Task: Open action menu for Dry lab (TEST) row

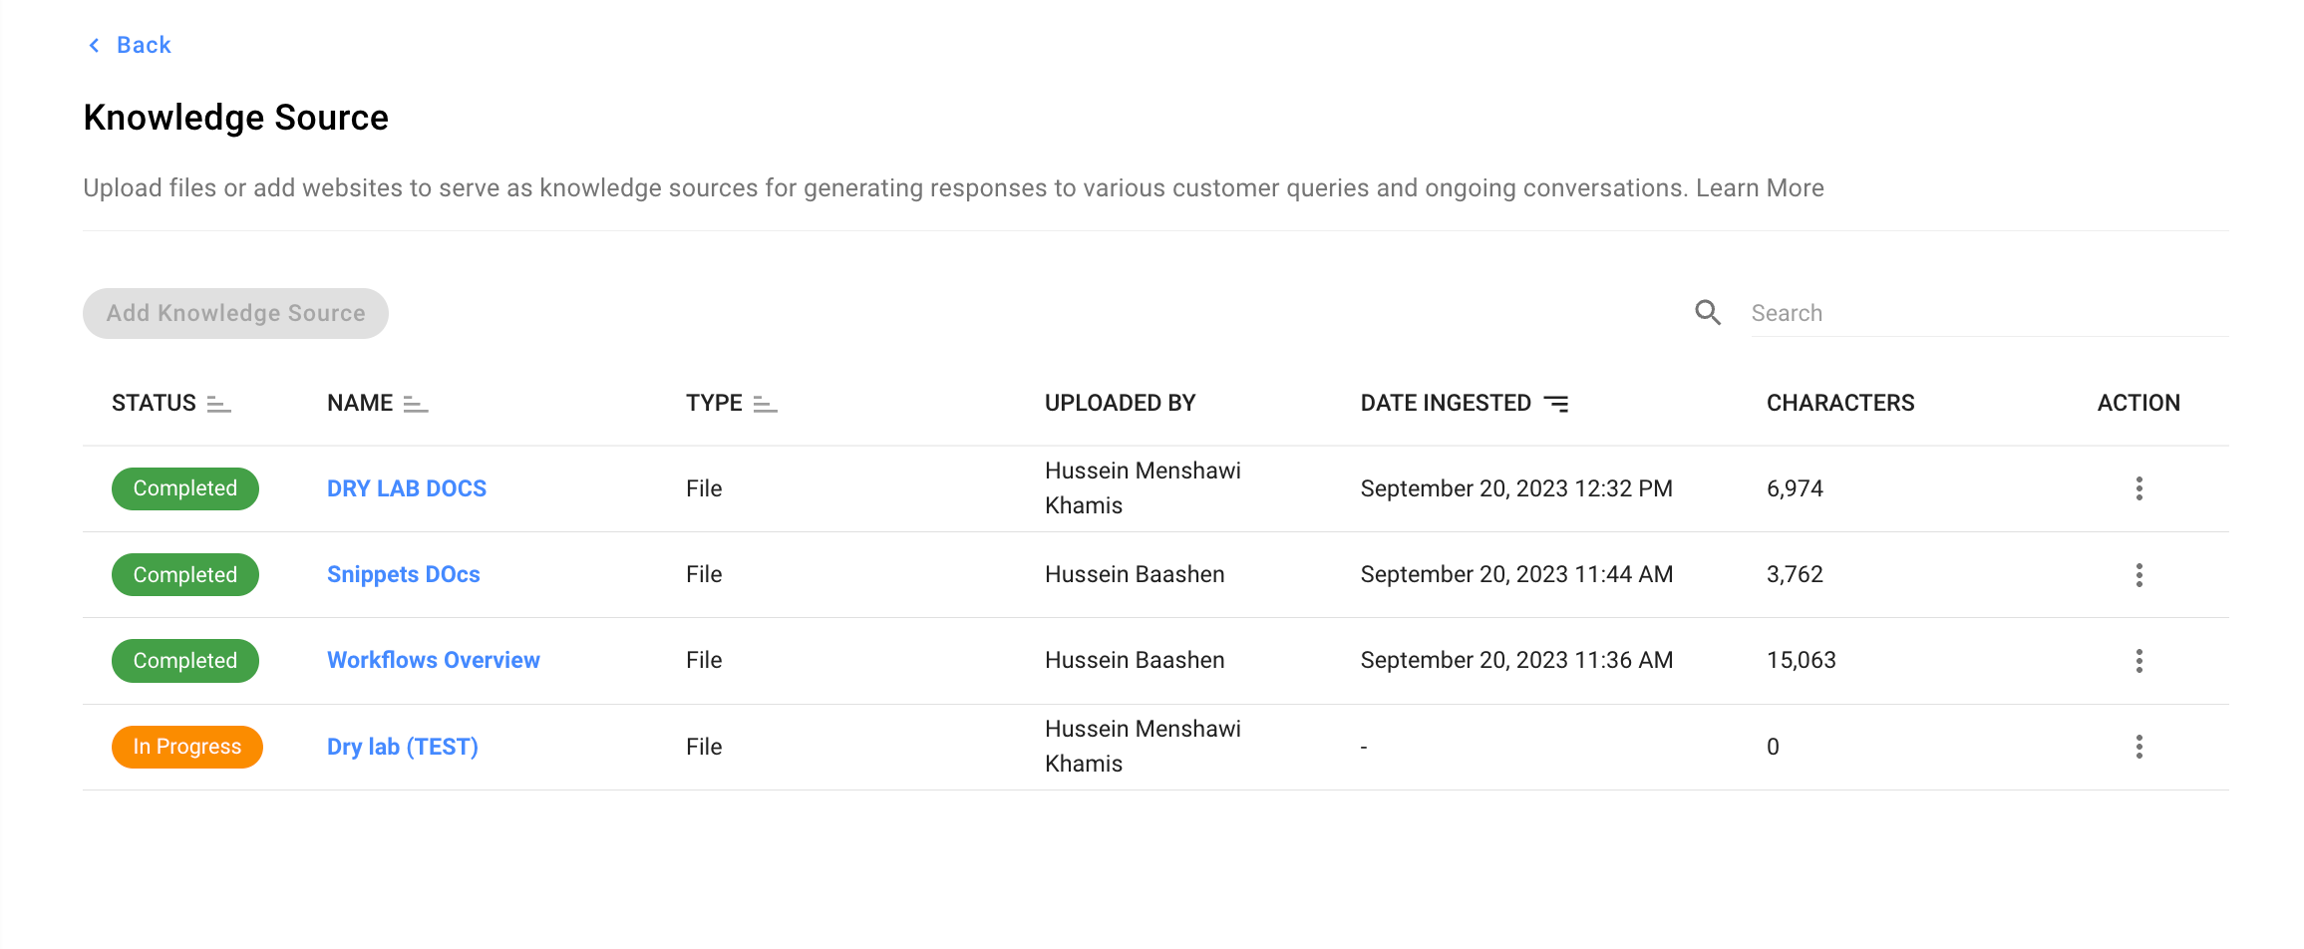Action: pyautogui.click(x=2137, y=746)
